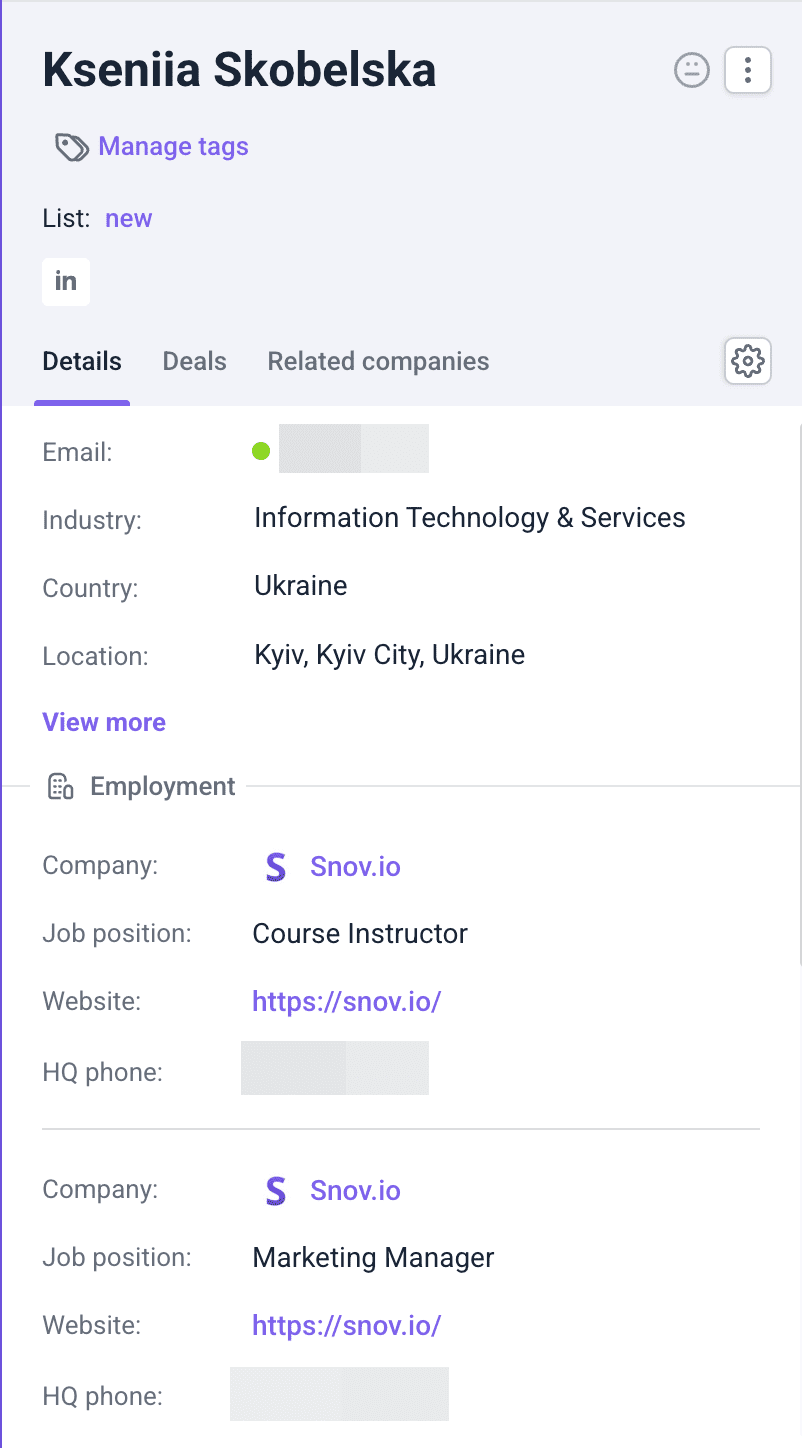Open Snov.io company link under Course Instructor
The height and width of the screenshot is (1448, 802).
355,867
